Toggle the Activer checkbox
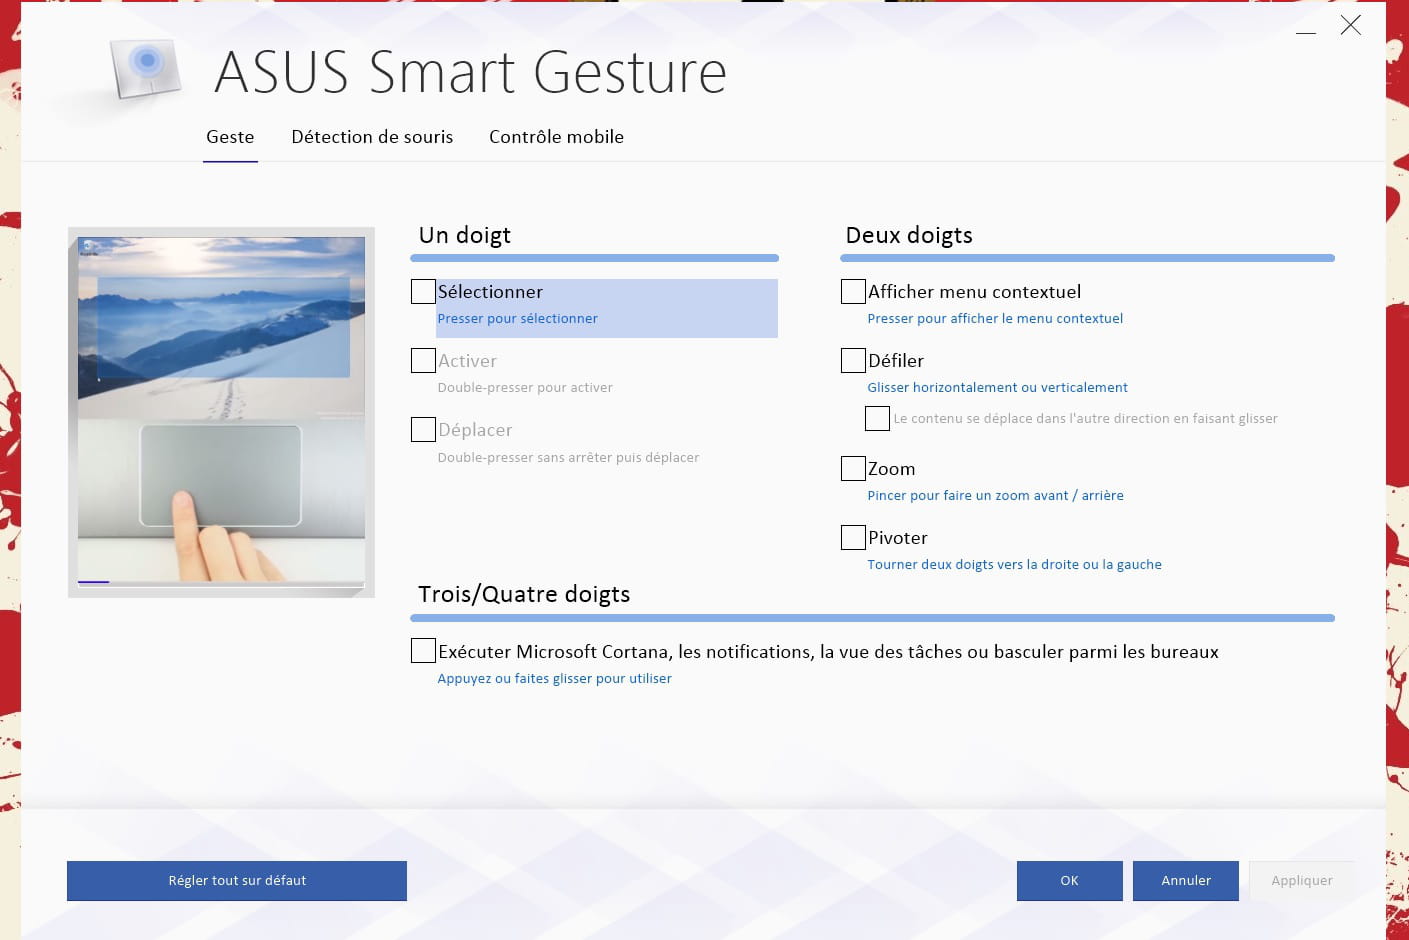The height and width of the screenshot is (940, 1409). click(423, 360)
